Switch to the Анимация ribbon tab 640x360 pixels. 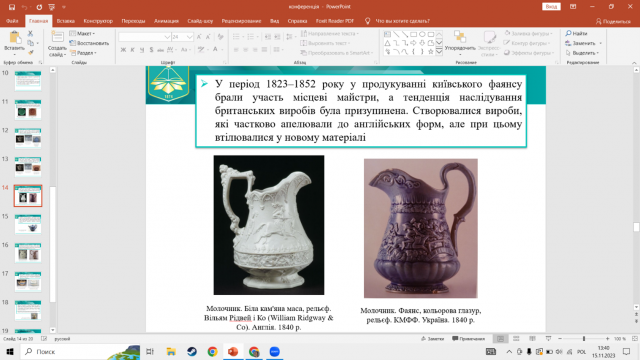tap(166, 21)
